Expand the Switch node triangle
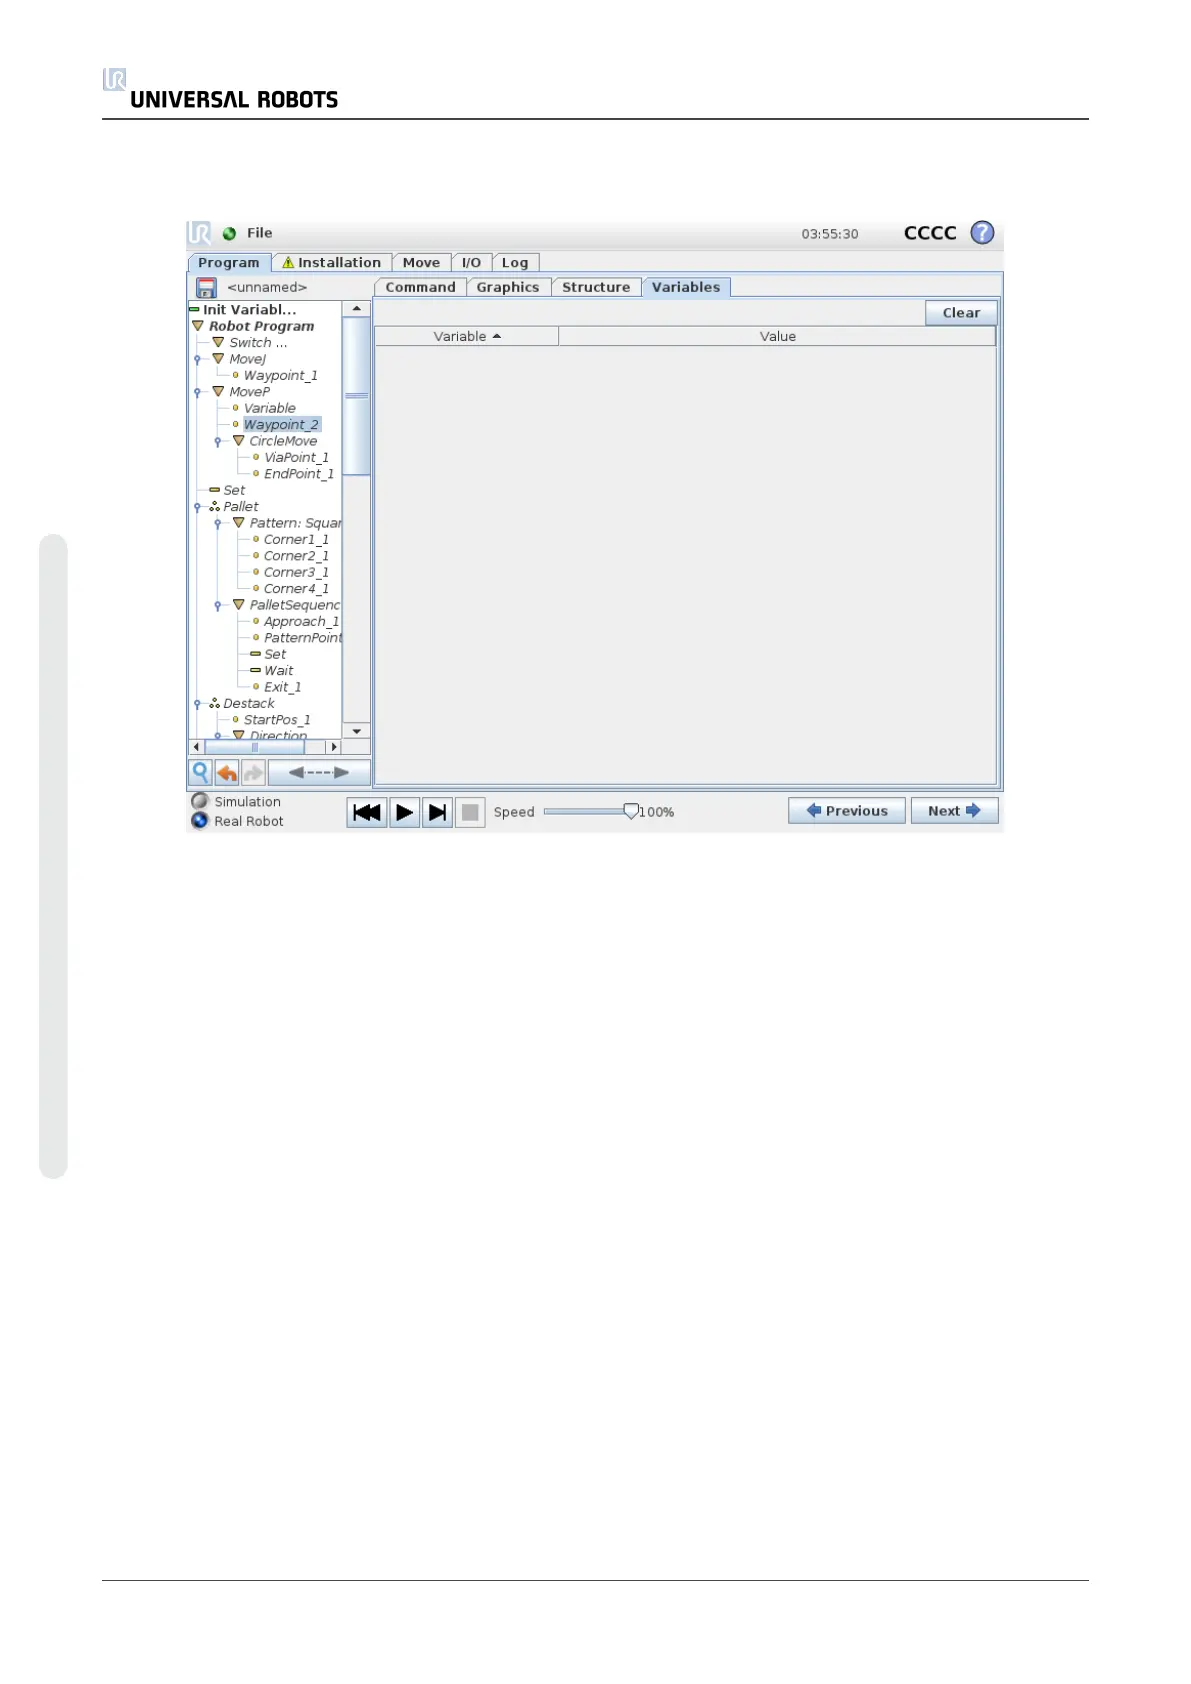This screenshot has width=1191, height=1684. coord(218,342)
